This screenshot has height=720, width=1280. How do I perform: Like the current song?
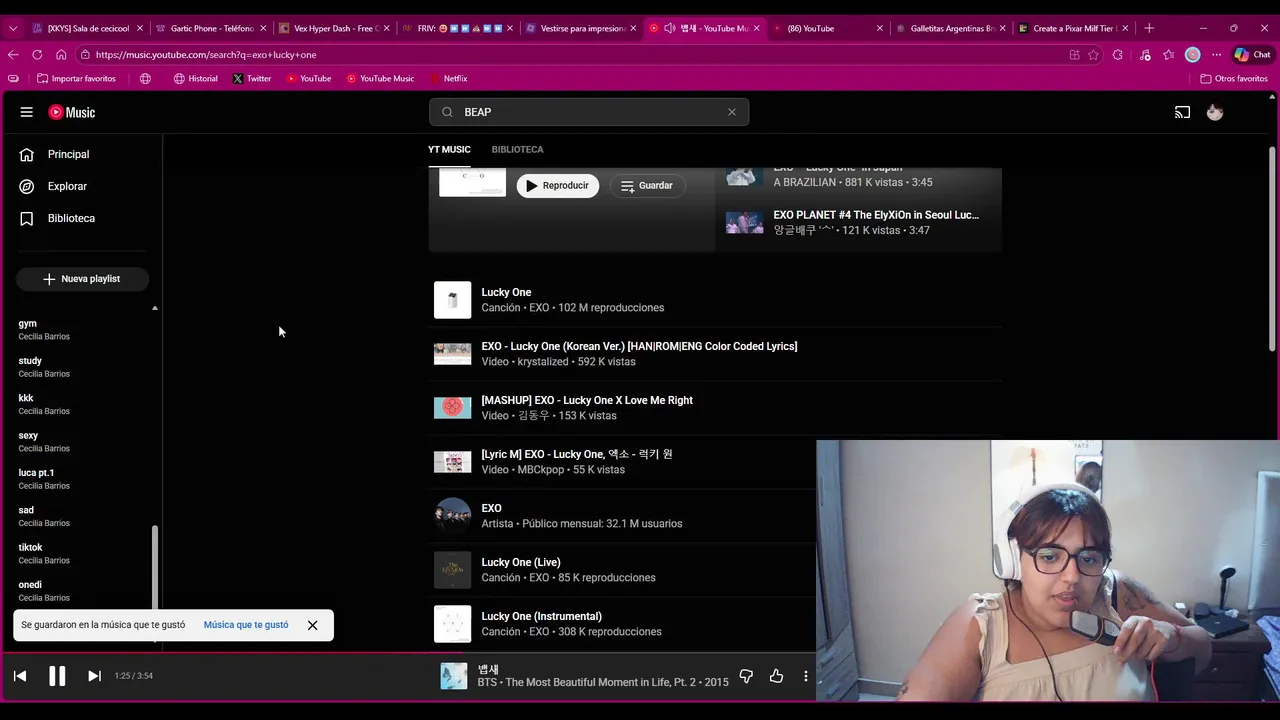pos(776,676)
